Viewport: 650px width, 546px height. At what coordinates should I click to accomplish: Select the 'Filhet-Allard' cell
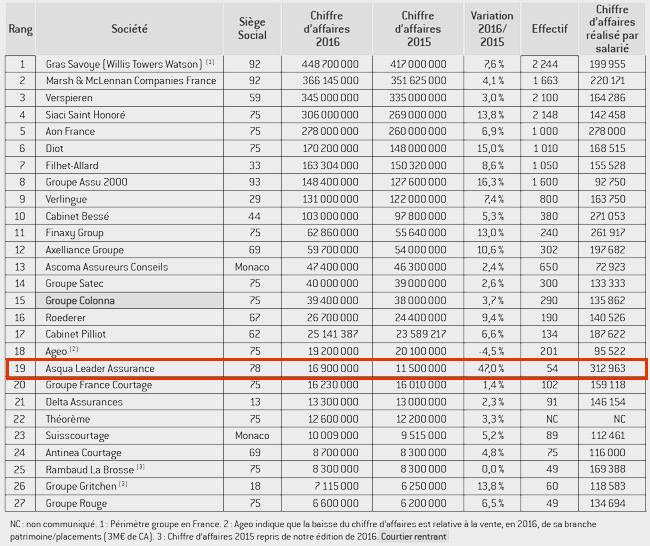129,165
